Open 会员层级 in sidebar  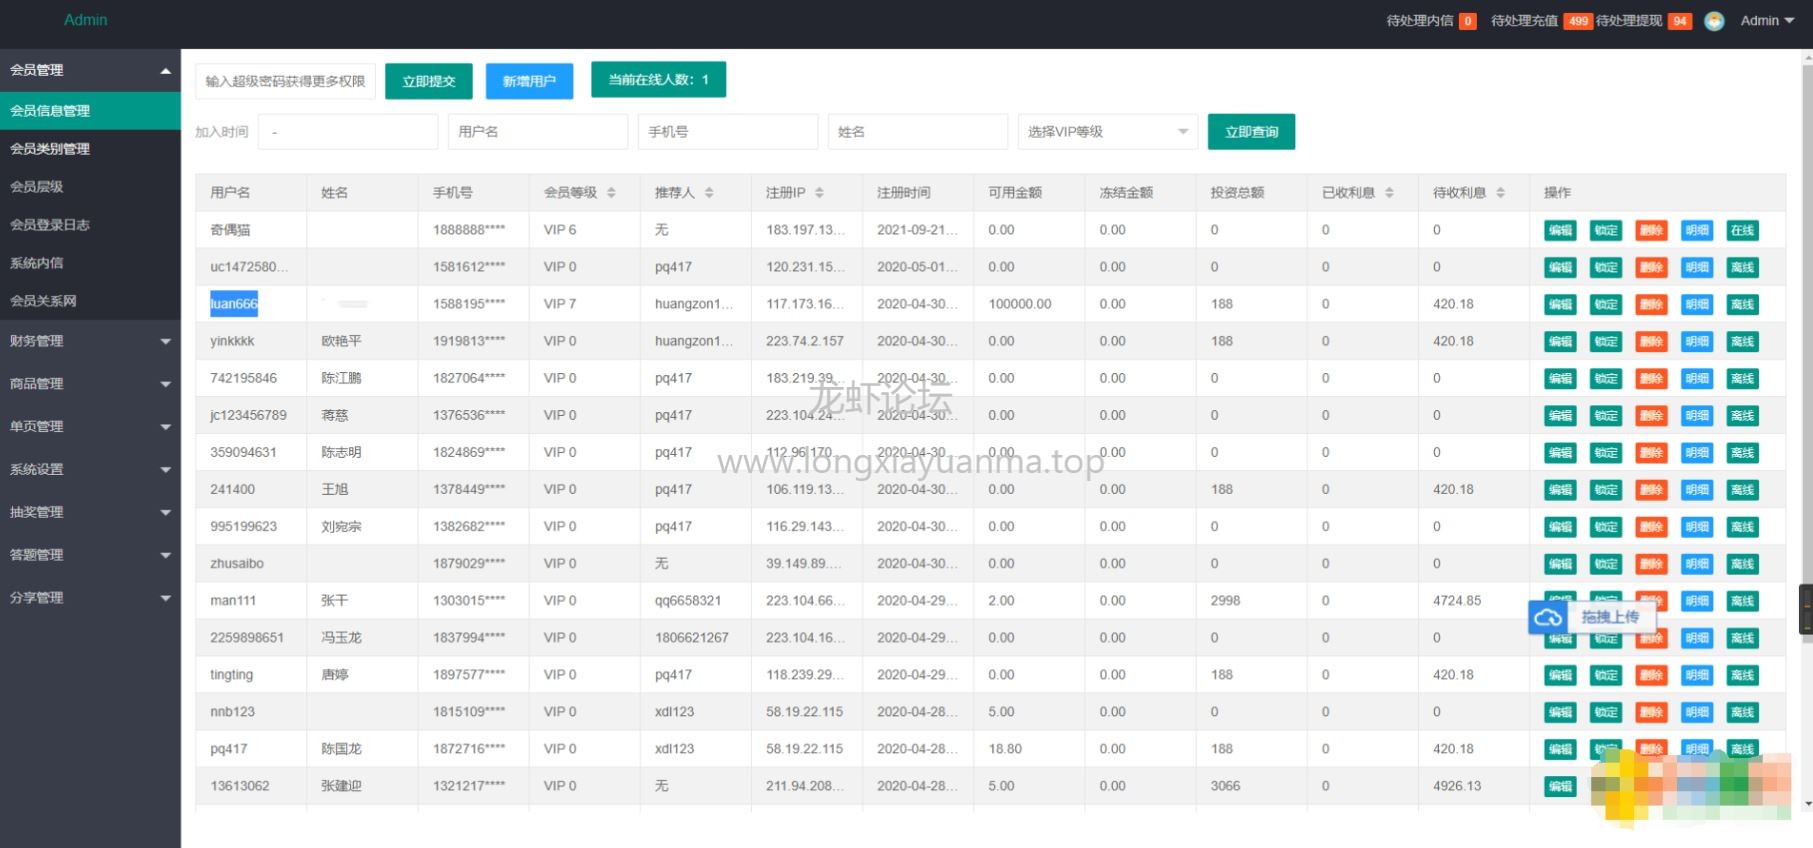[90, 187]
